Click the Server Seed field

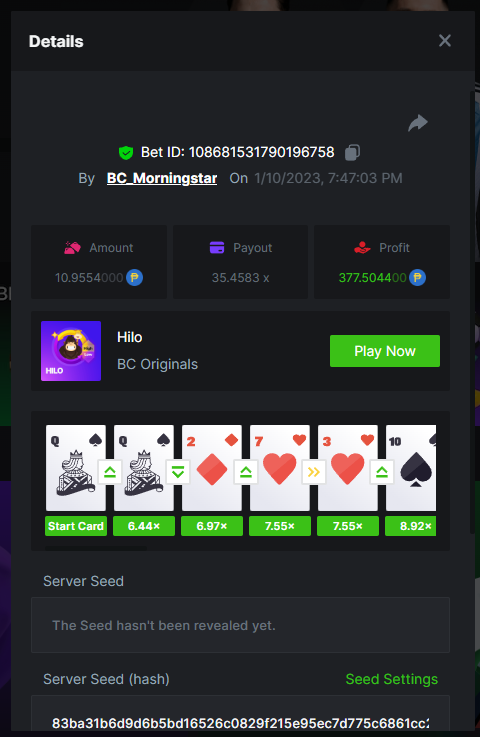coord(240,625)
